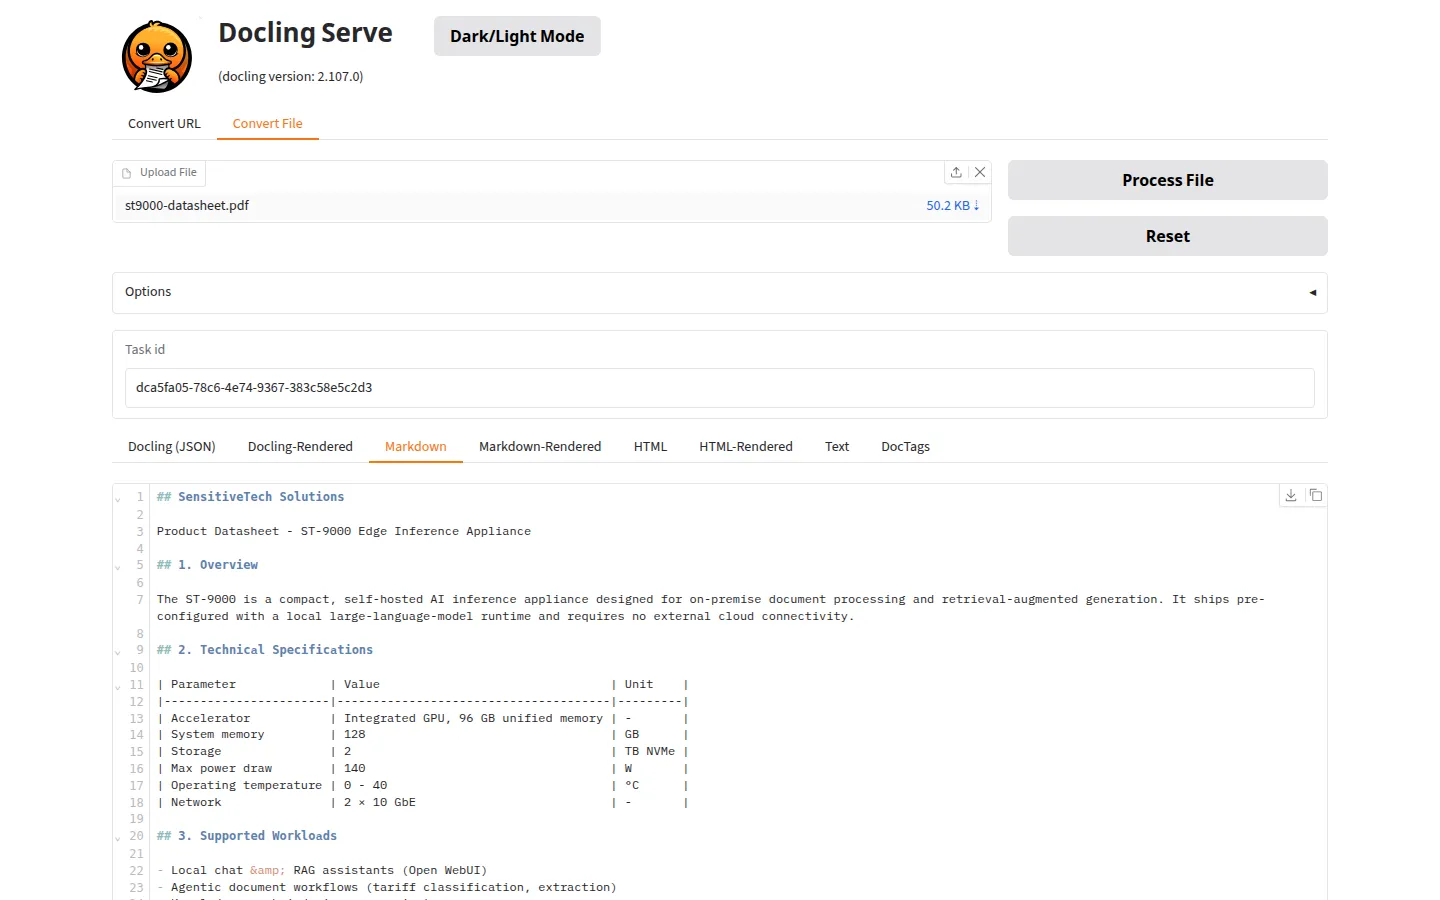This screenshot has width=1440, height=900.
Task: Click the Options label
Action: pos(148,292)
